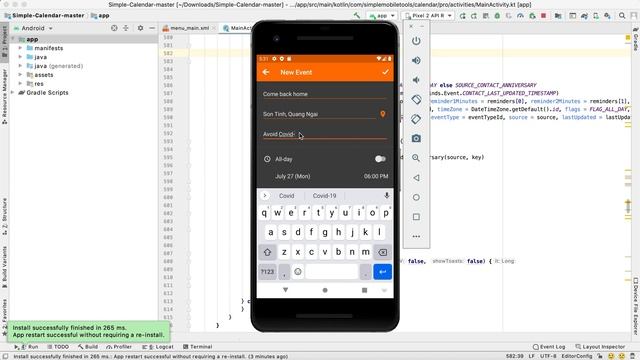Expand the res folder
The image size is (640, 360).
[20, 84]
